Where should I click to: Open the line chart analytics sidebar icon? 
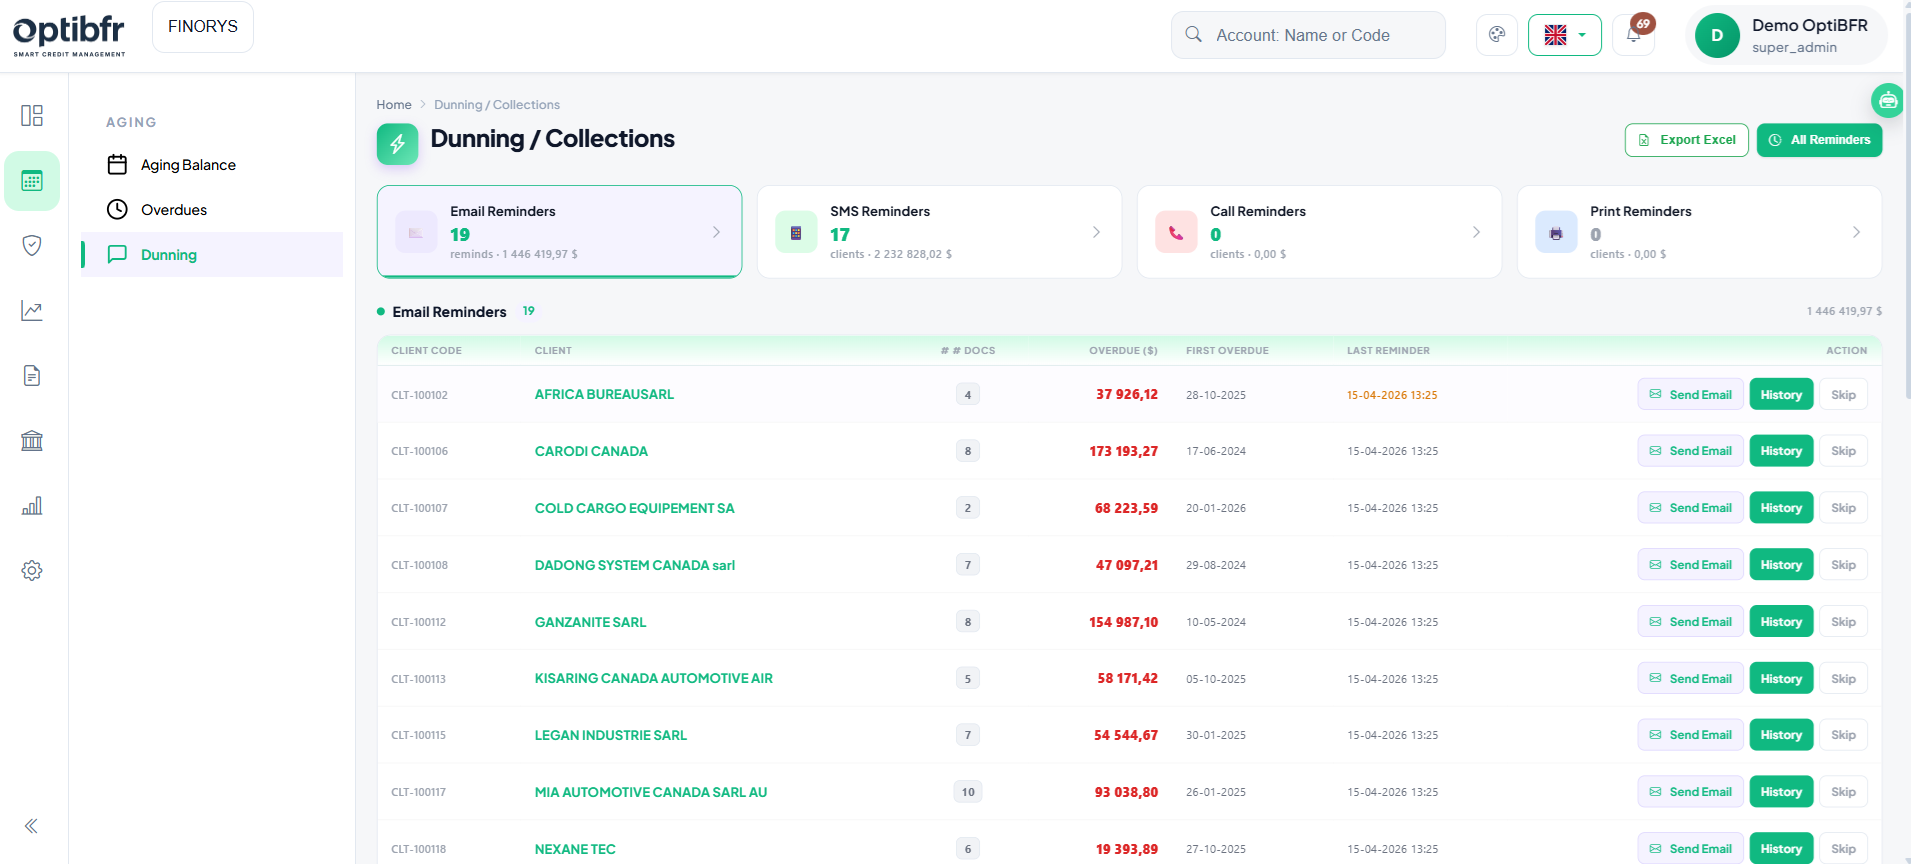pos(32,311)
